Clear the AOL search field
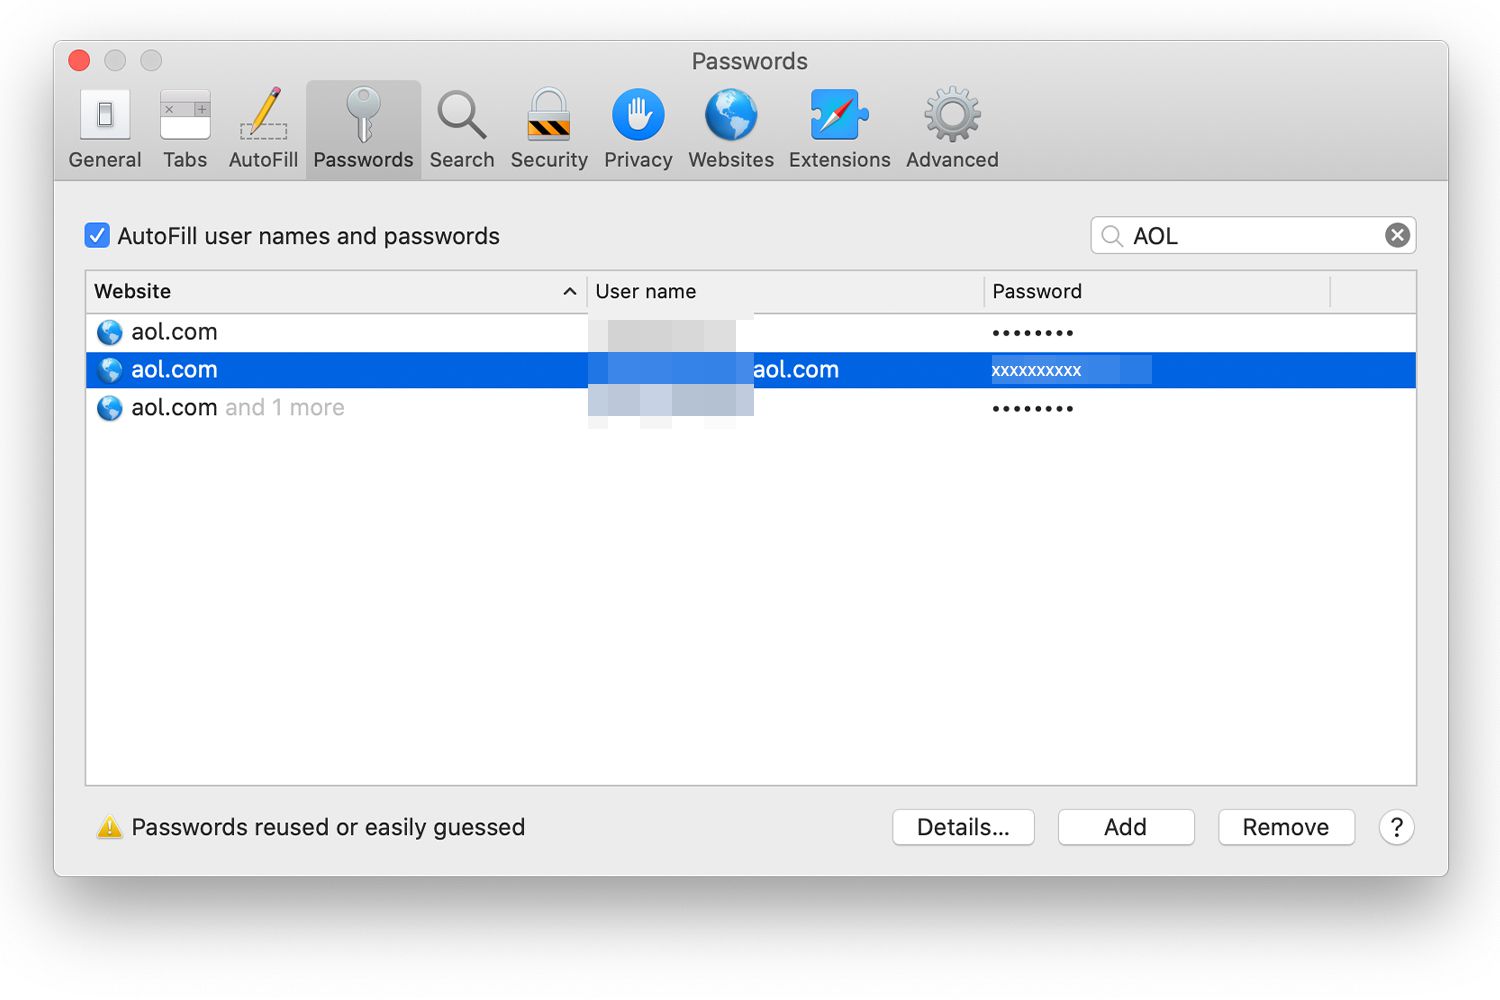This screenshot has width=1500, height=1000. 1397,235
